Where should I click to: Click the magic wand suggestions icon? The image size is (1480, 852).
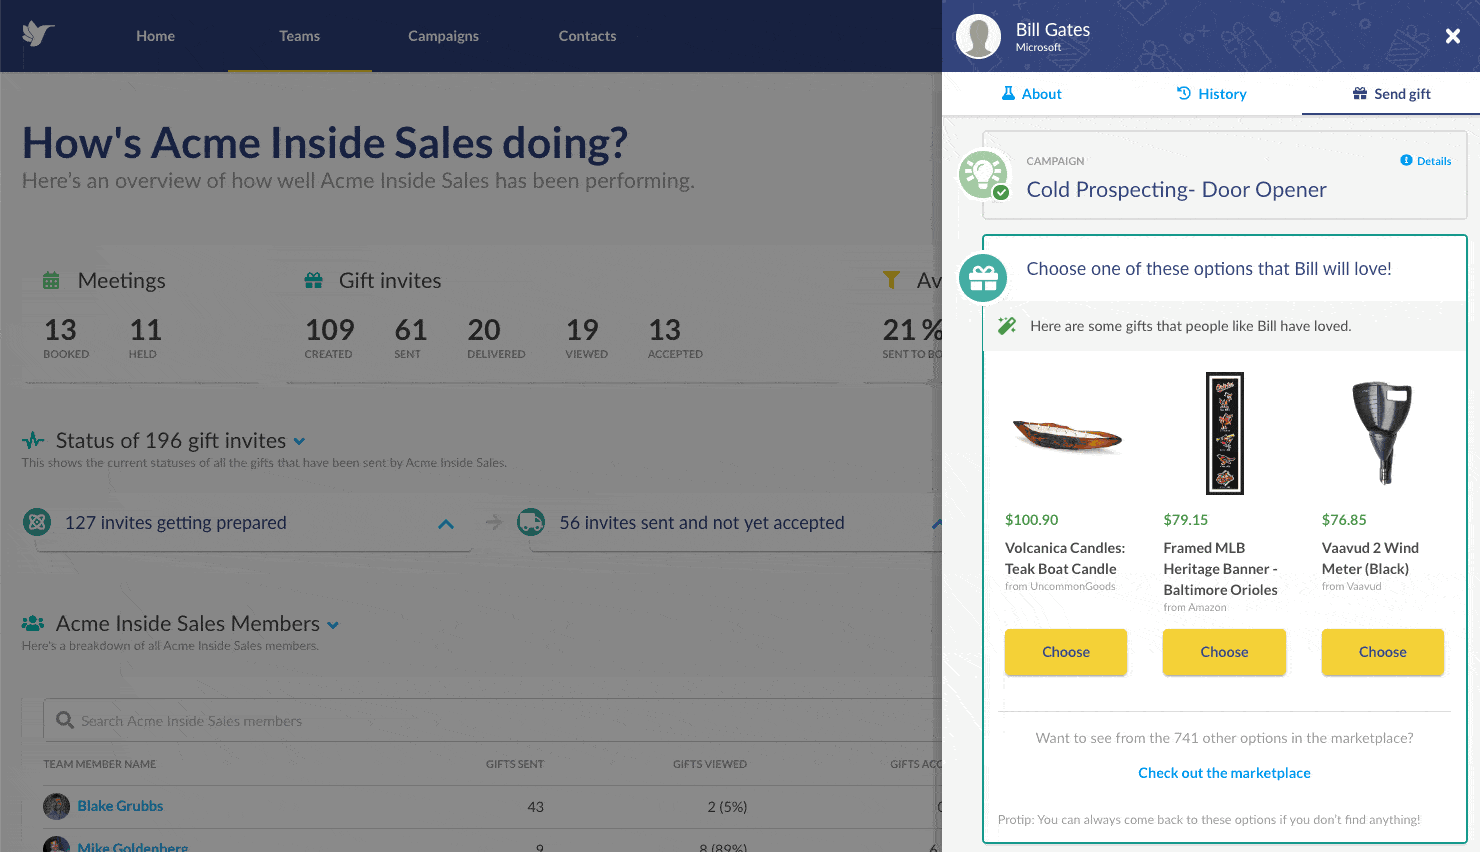(x=1007, y=326)
